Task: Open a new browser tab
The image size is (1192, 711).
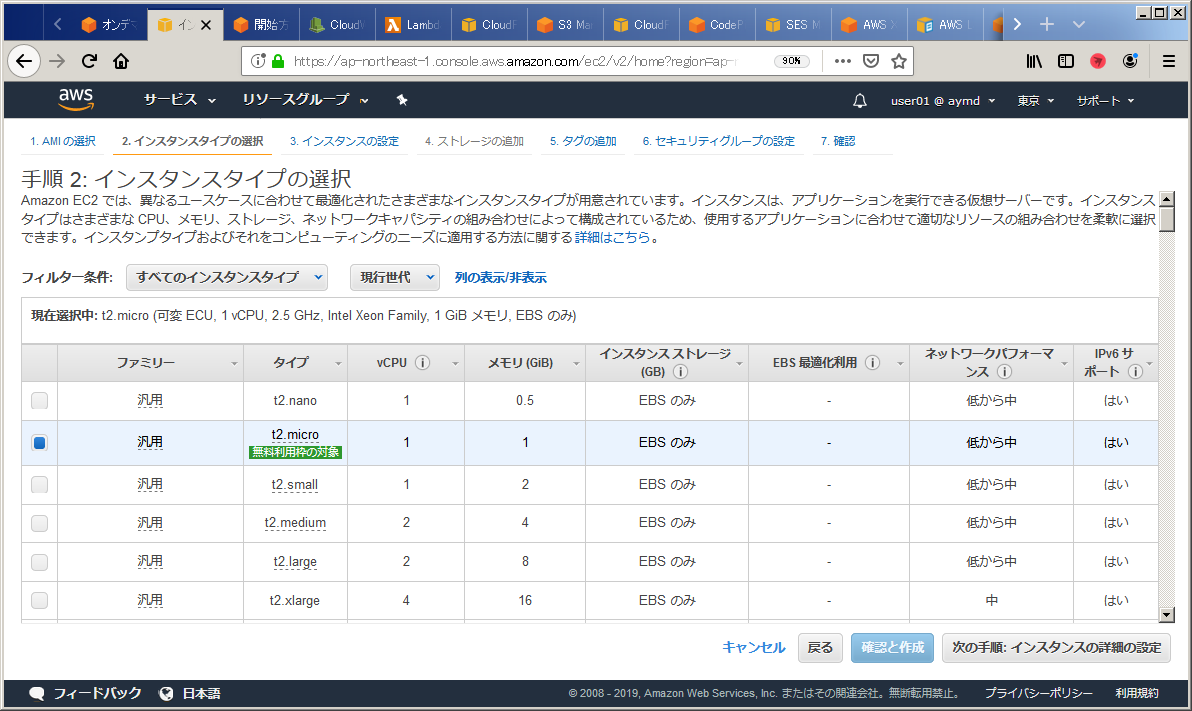Action: [x=1047, y=24]
